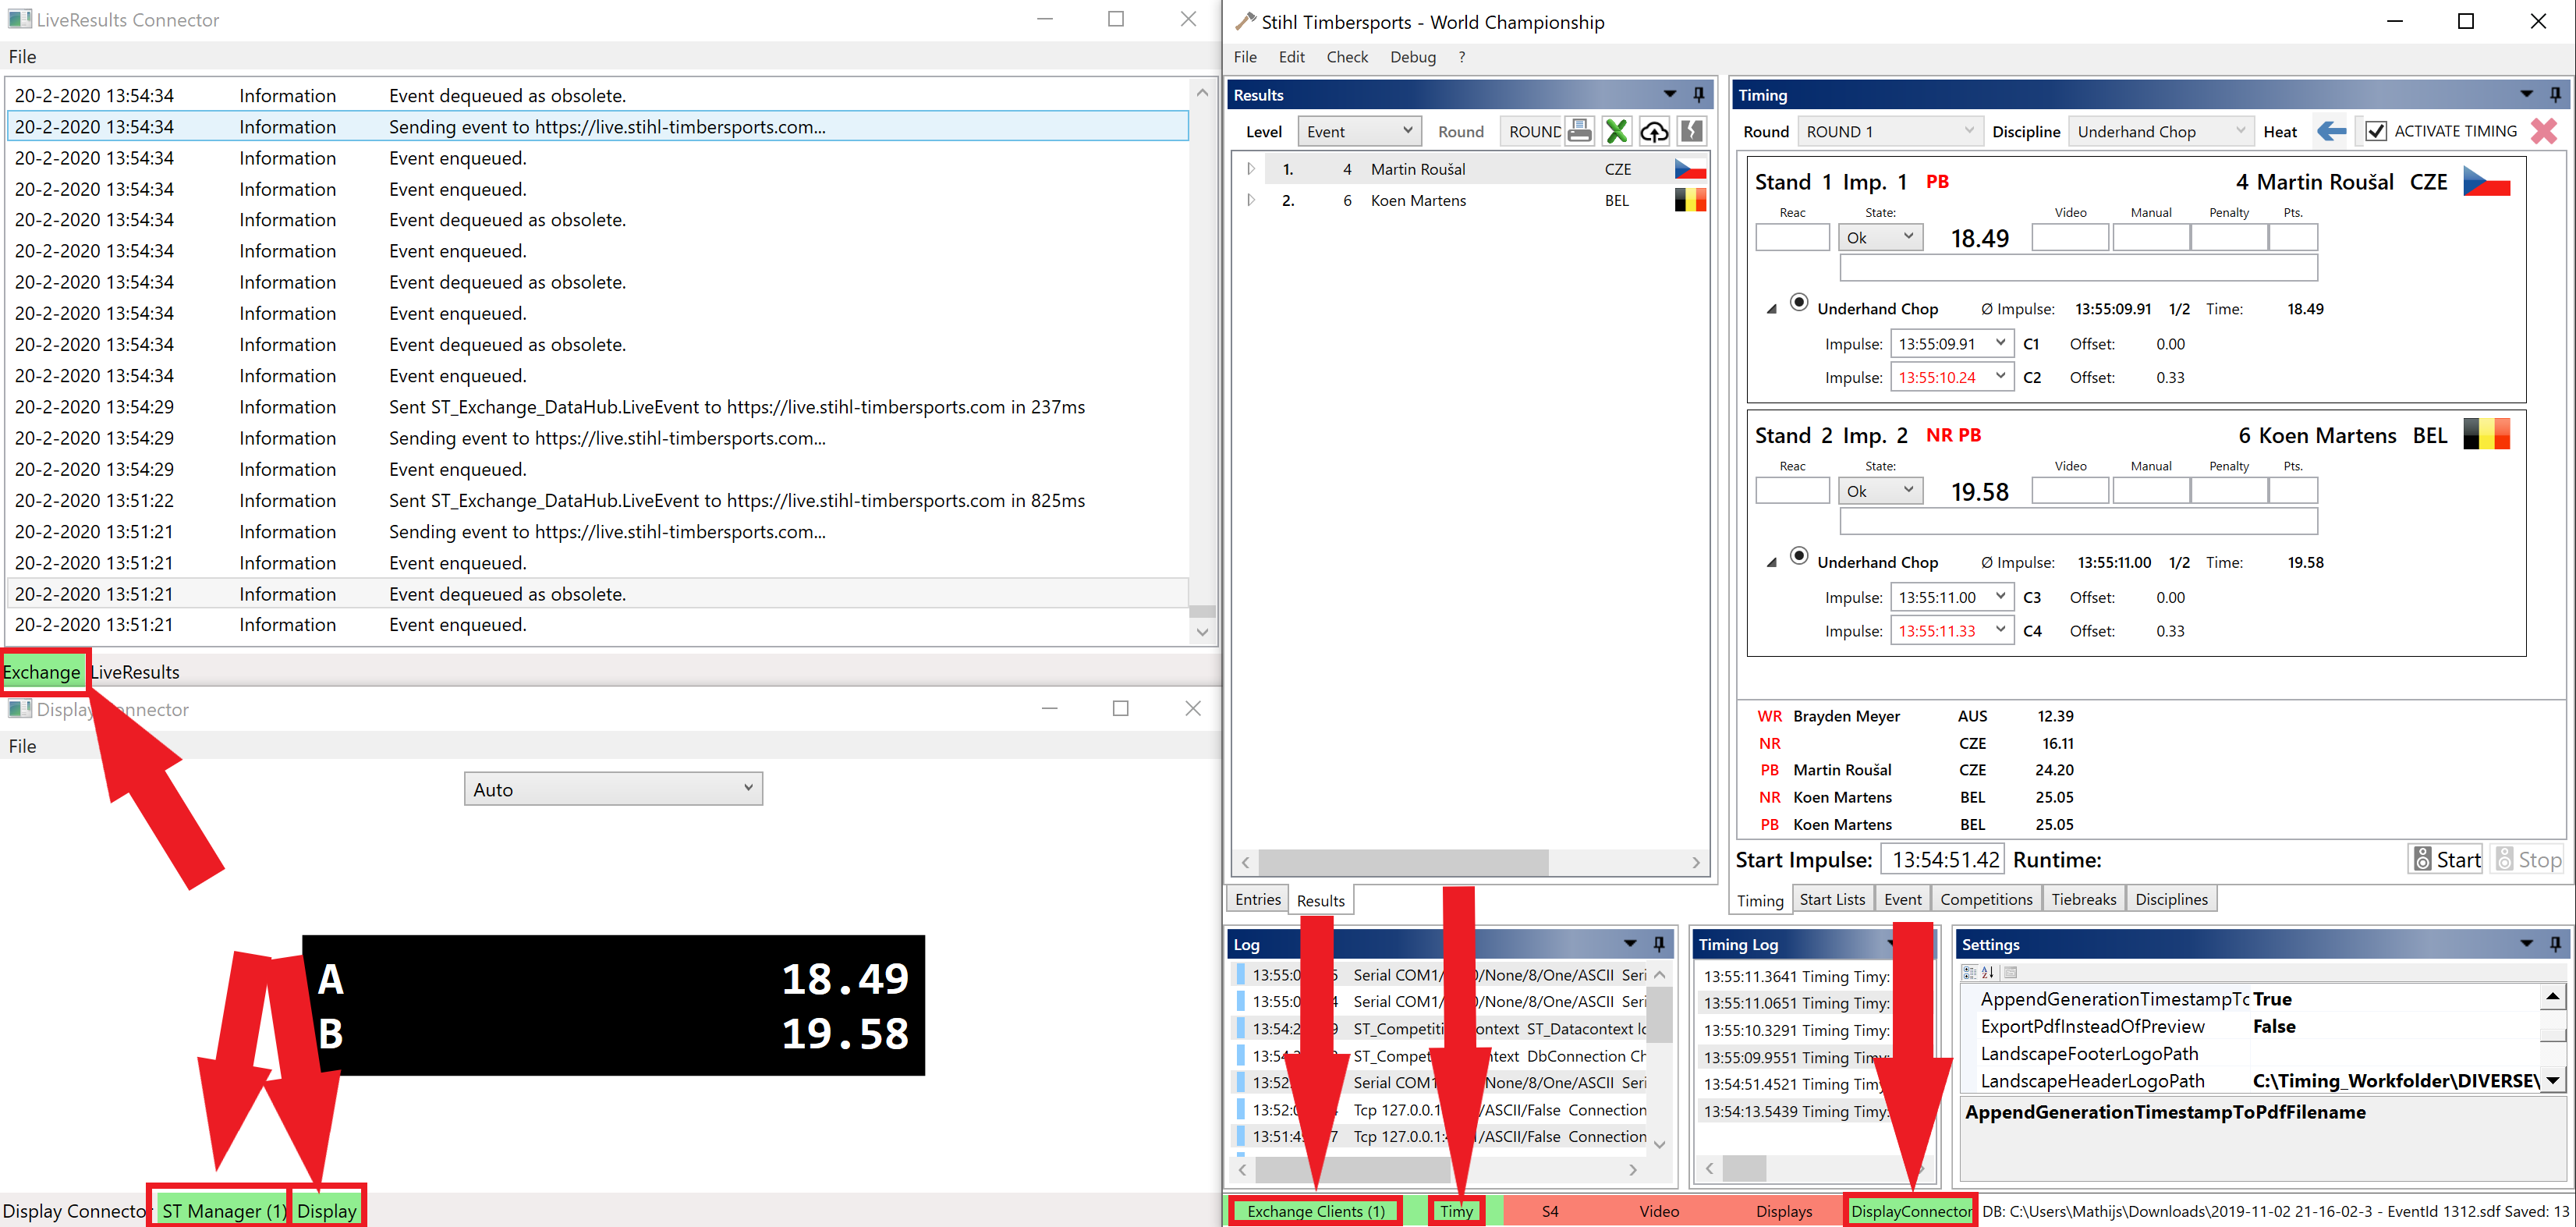Click the print results icon
Image resolution: width=2576 pixels, height=1227 pixels.
1580,131
